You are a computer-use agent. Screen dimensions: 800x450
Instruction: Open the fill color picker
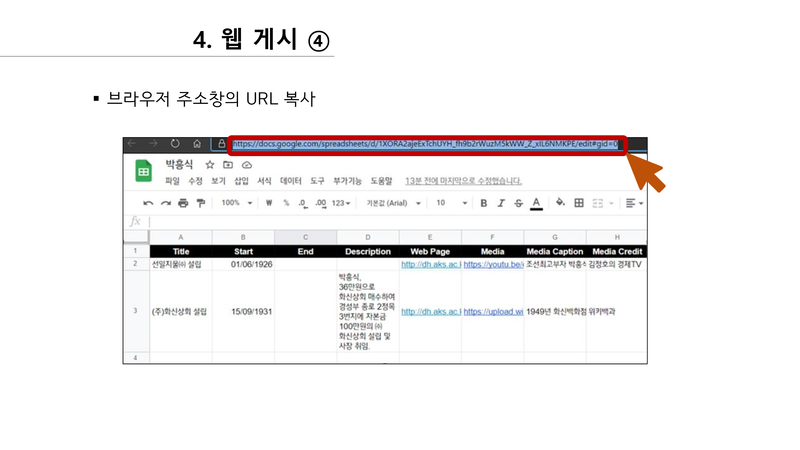pyautogui.click(x=560, y=203)
